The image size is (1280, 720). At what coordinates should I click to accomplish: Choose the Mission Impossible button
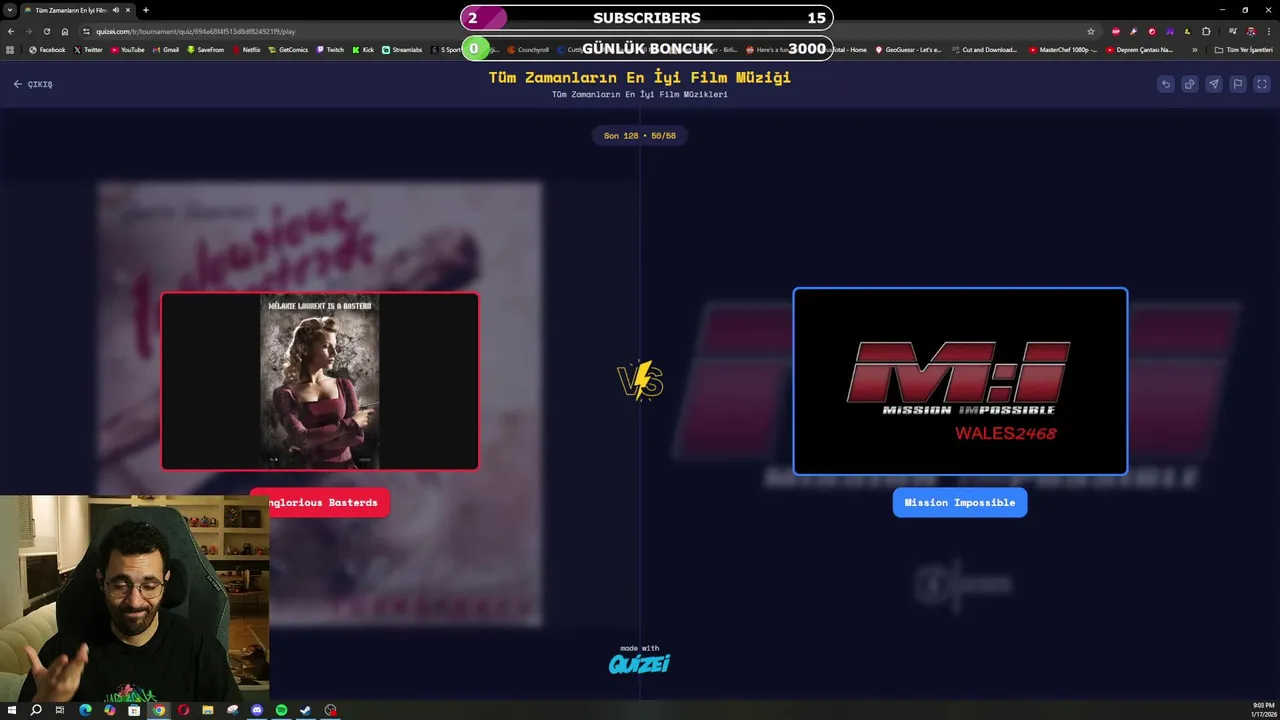(960, 502)
